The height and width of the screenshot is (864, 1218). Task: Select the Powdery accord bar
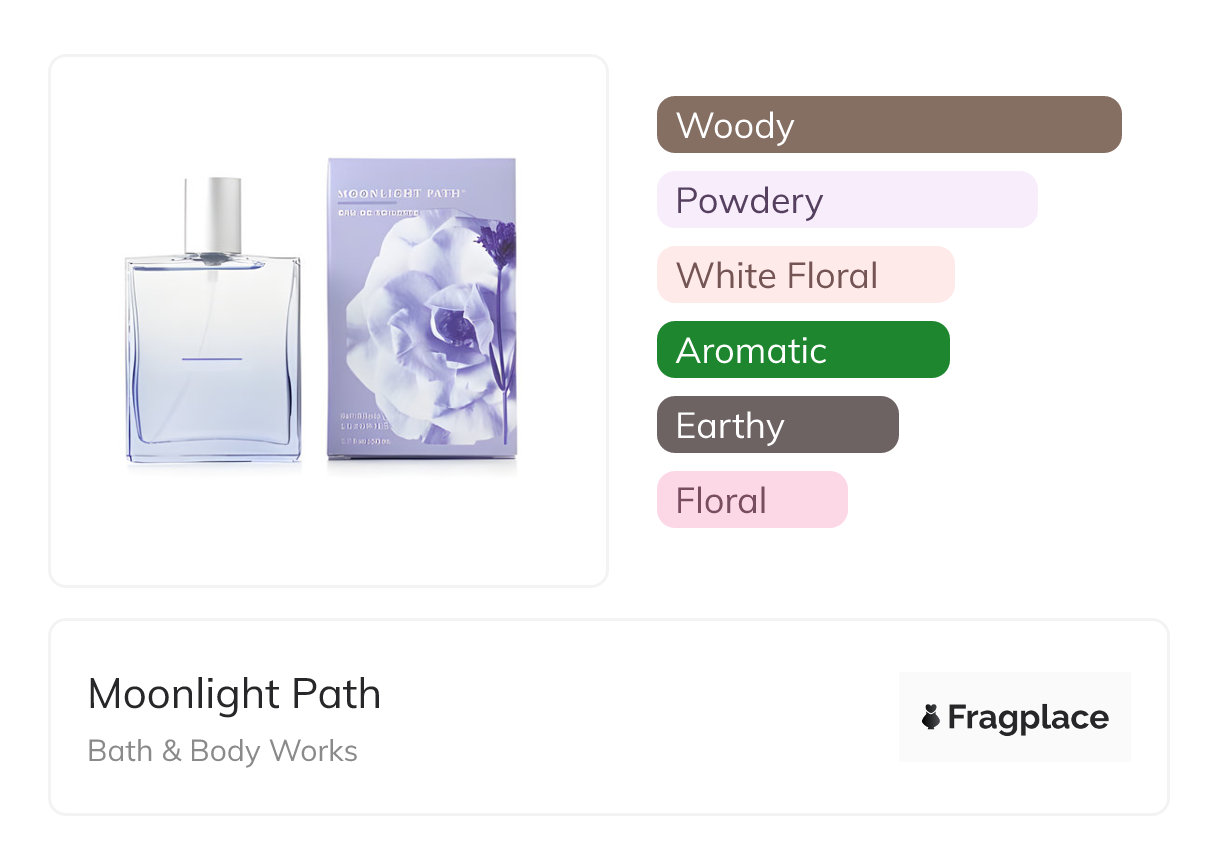(847, 200)
